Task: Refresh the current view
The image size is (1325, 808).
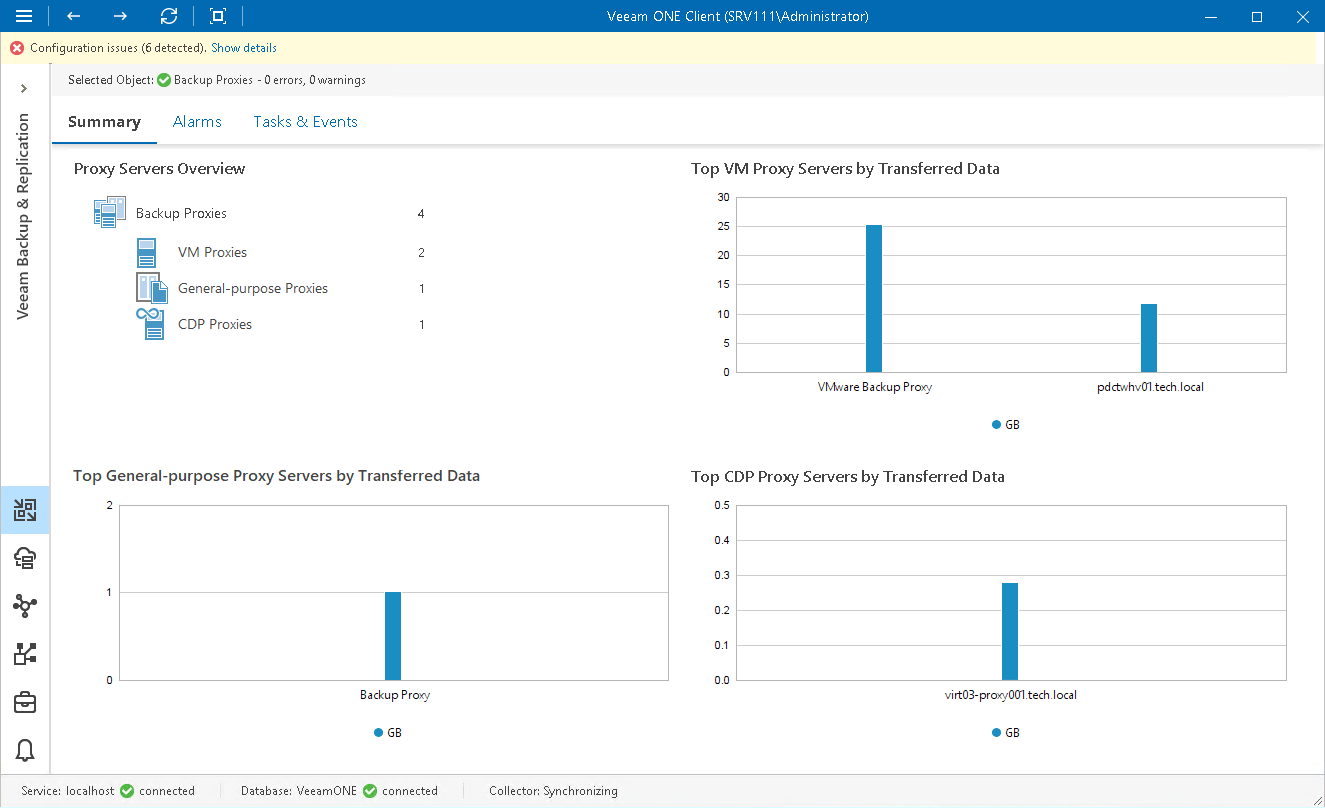Action: coord(168,16)
